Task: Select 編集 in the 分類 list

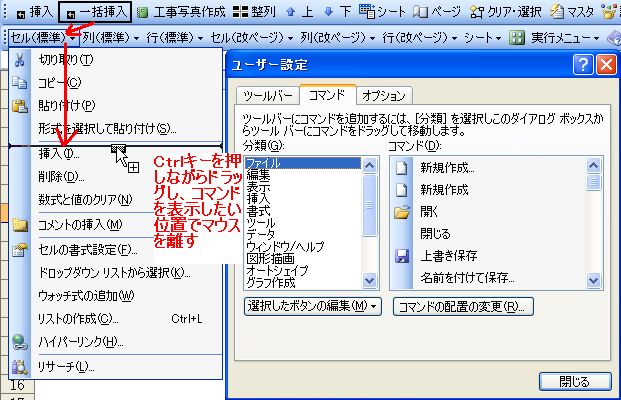Action: pyautogui.click(x=258, y=174)
